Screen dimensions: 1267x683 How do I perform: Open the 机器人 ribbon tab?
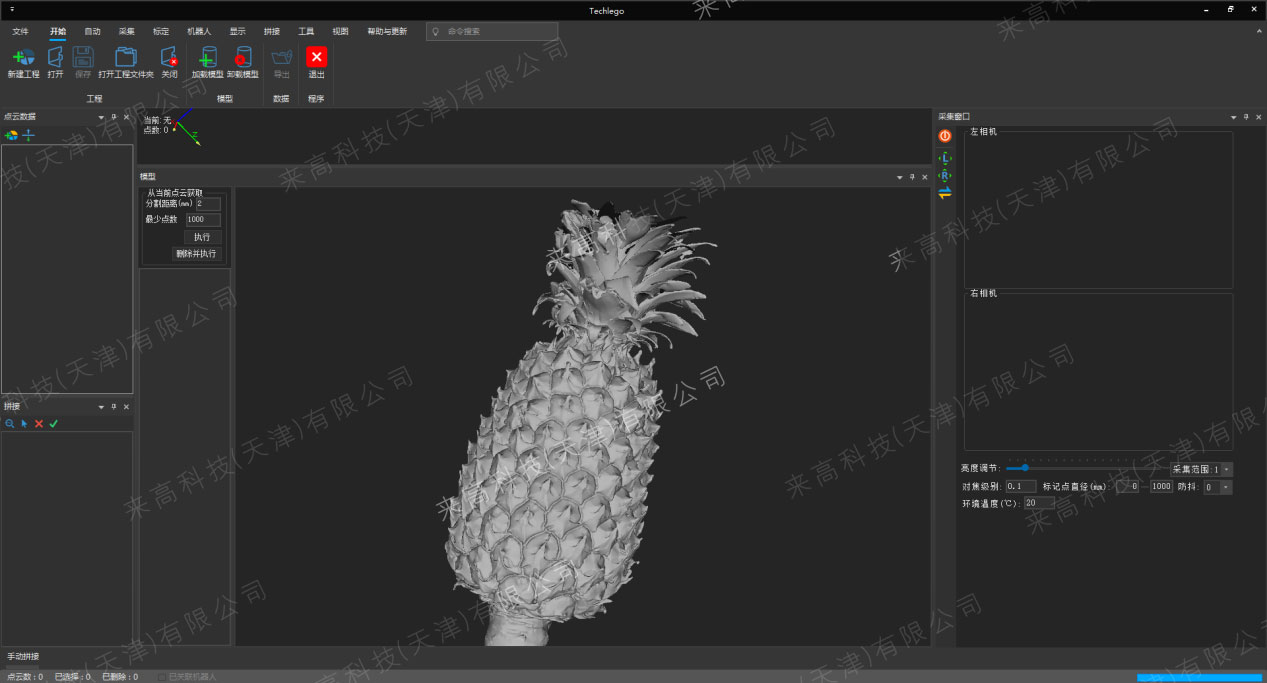[x=199, y=31]
